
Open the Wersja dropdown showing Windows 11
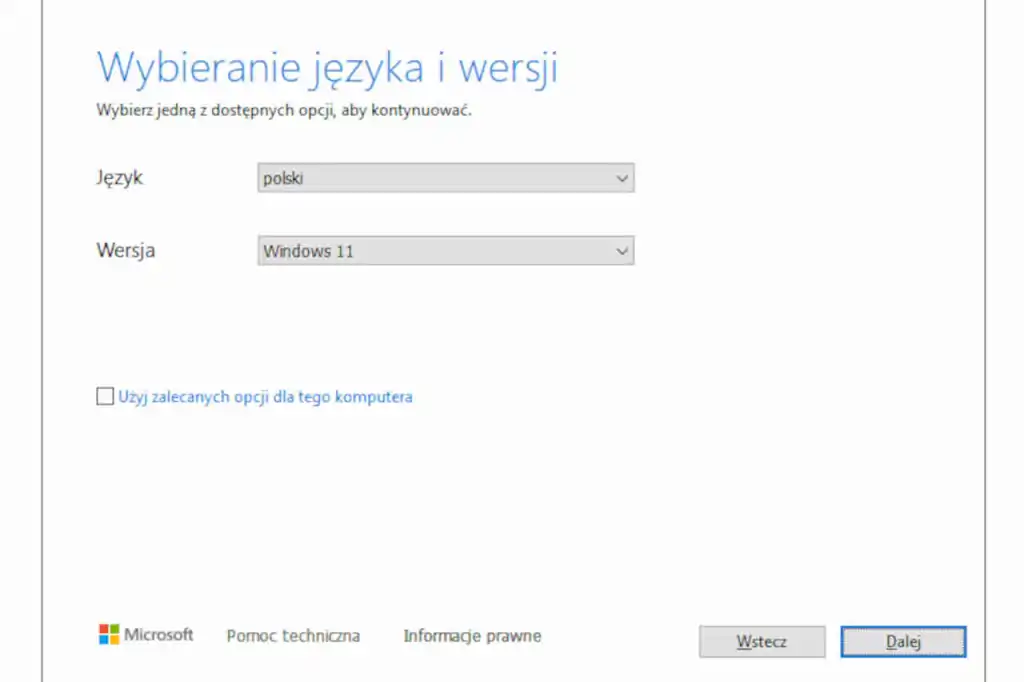(445, 251)
